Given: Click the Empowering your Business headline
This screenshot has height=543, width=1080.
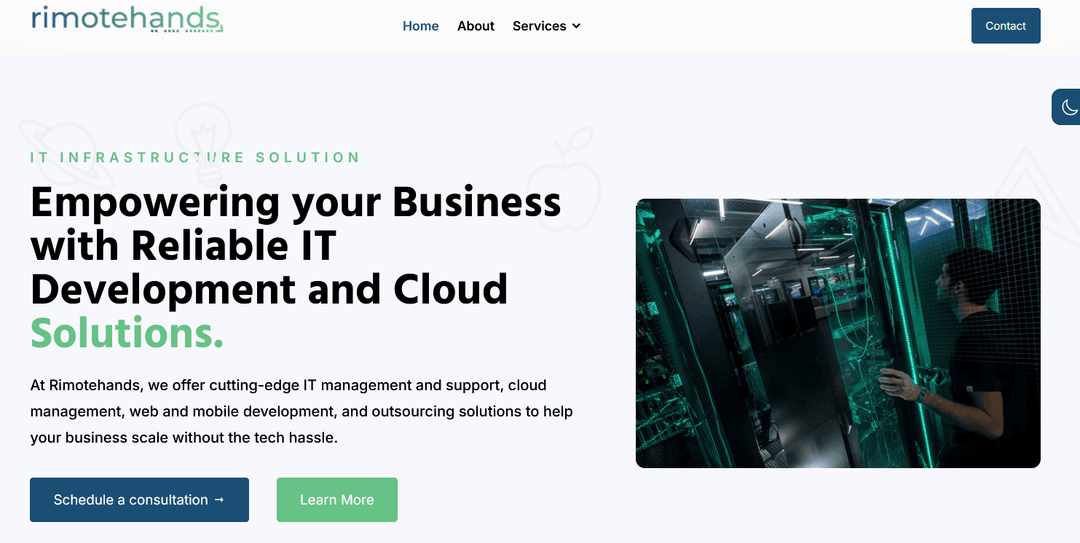Looking at the screenshot, I should (x=296, y=203).
